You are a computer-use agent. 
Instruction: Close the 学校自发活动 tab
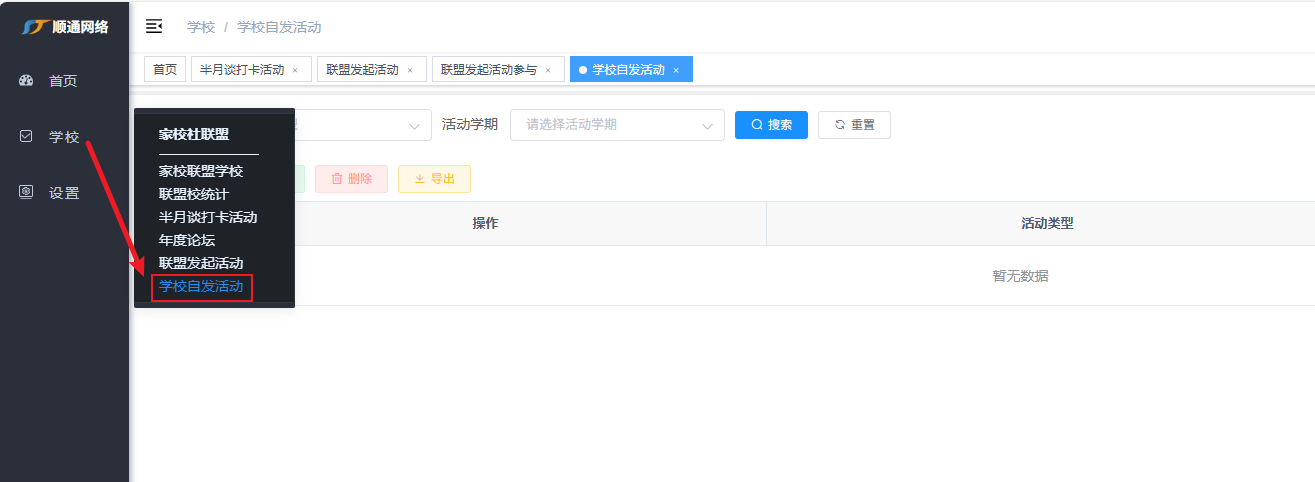[x=676, y=70]
